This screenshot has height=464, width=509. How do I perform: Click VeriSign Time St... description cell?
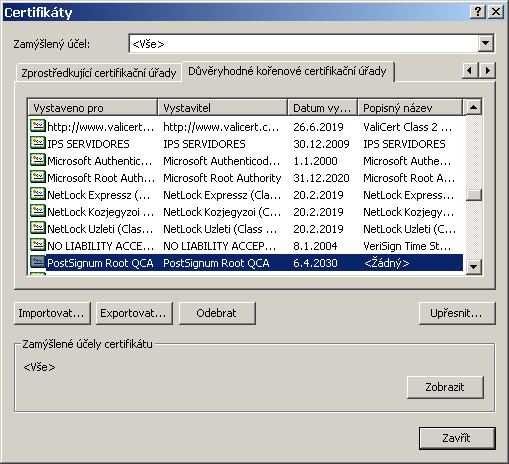(x=407, y=246)
